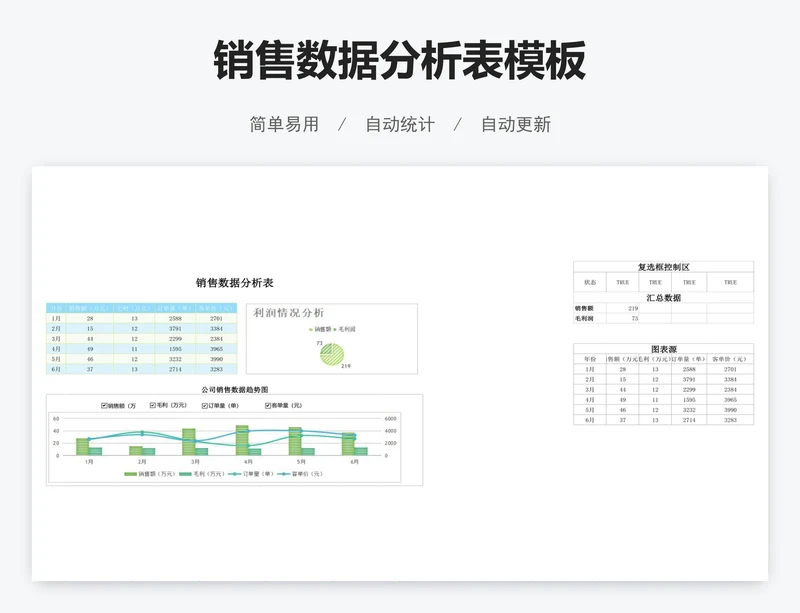Click the 4月 sales bar in the trend chart
800x613 pixels.
coord(242,440)
